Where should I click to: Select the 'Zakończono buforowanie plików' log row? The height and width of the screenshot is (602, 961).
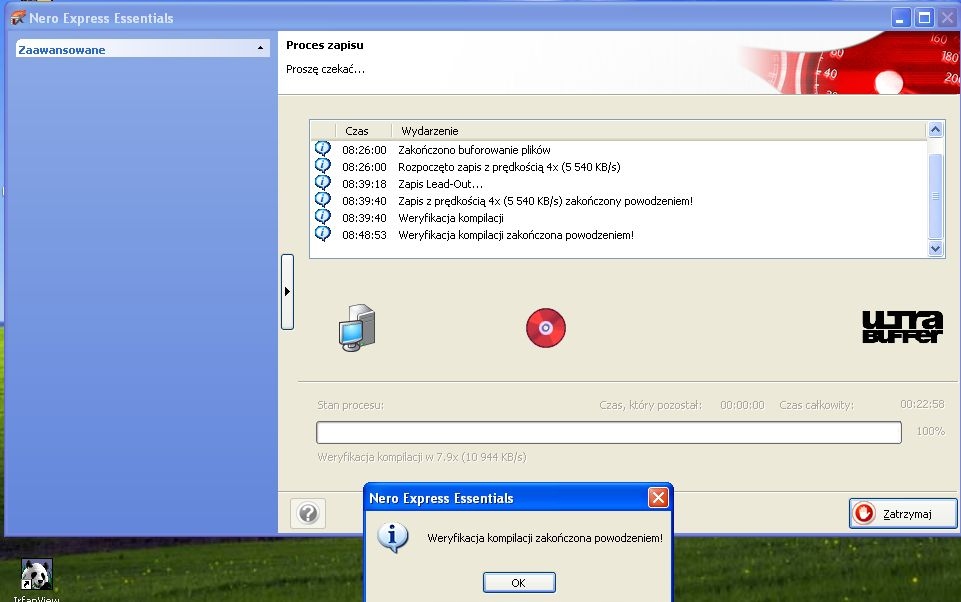pyautogui.click(x=619, y=150)
